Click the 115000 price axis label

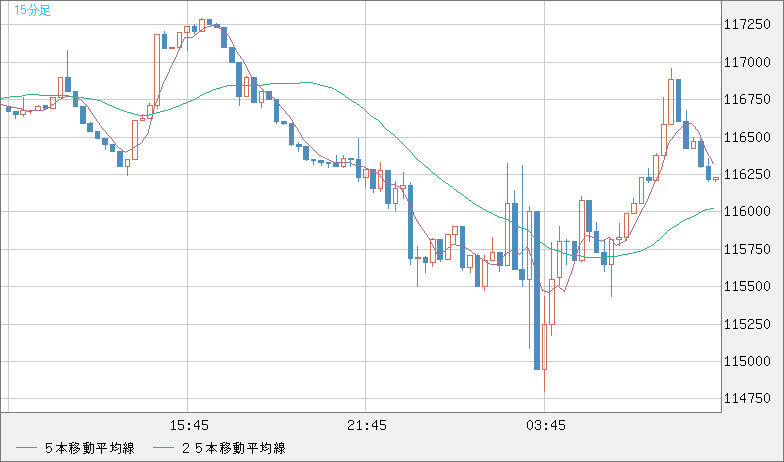pos(747,361)
